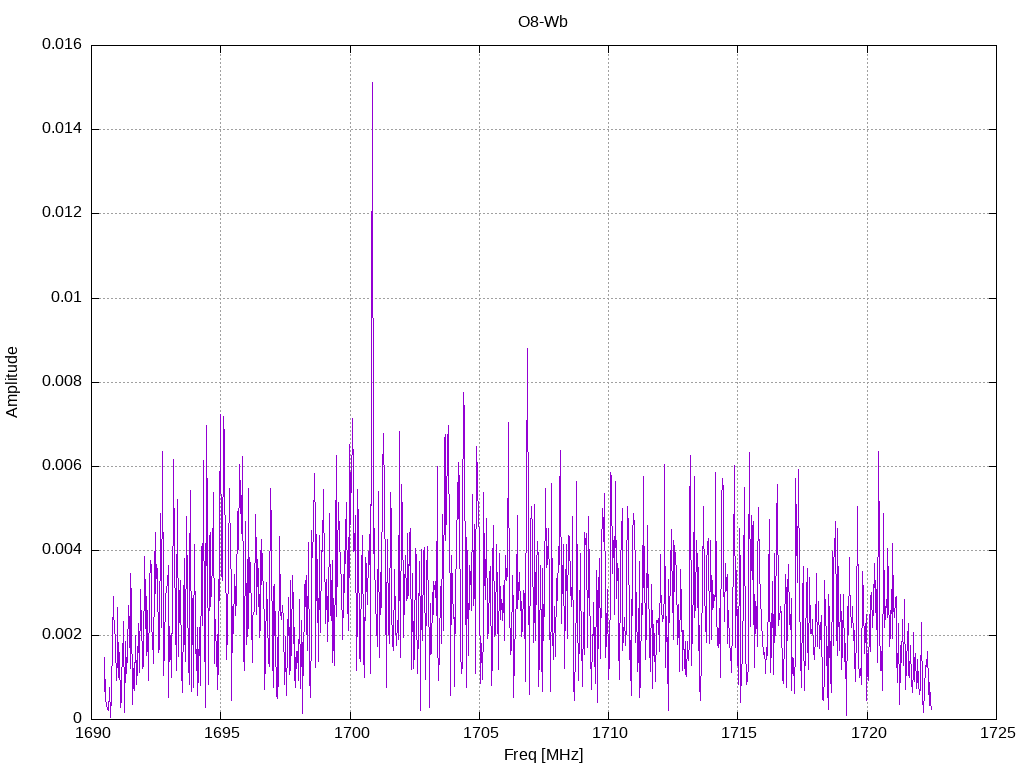Click the 1705 x-axis tick label
The width and height of the screenshot is (1024, 768).
click(480, 733)
